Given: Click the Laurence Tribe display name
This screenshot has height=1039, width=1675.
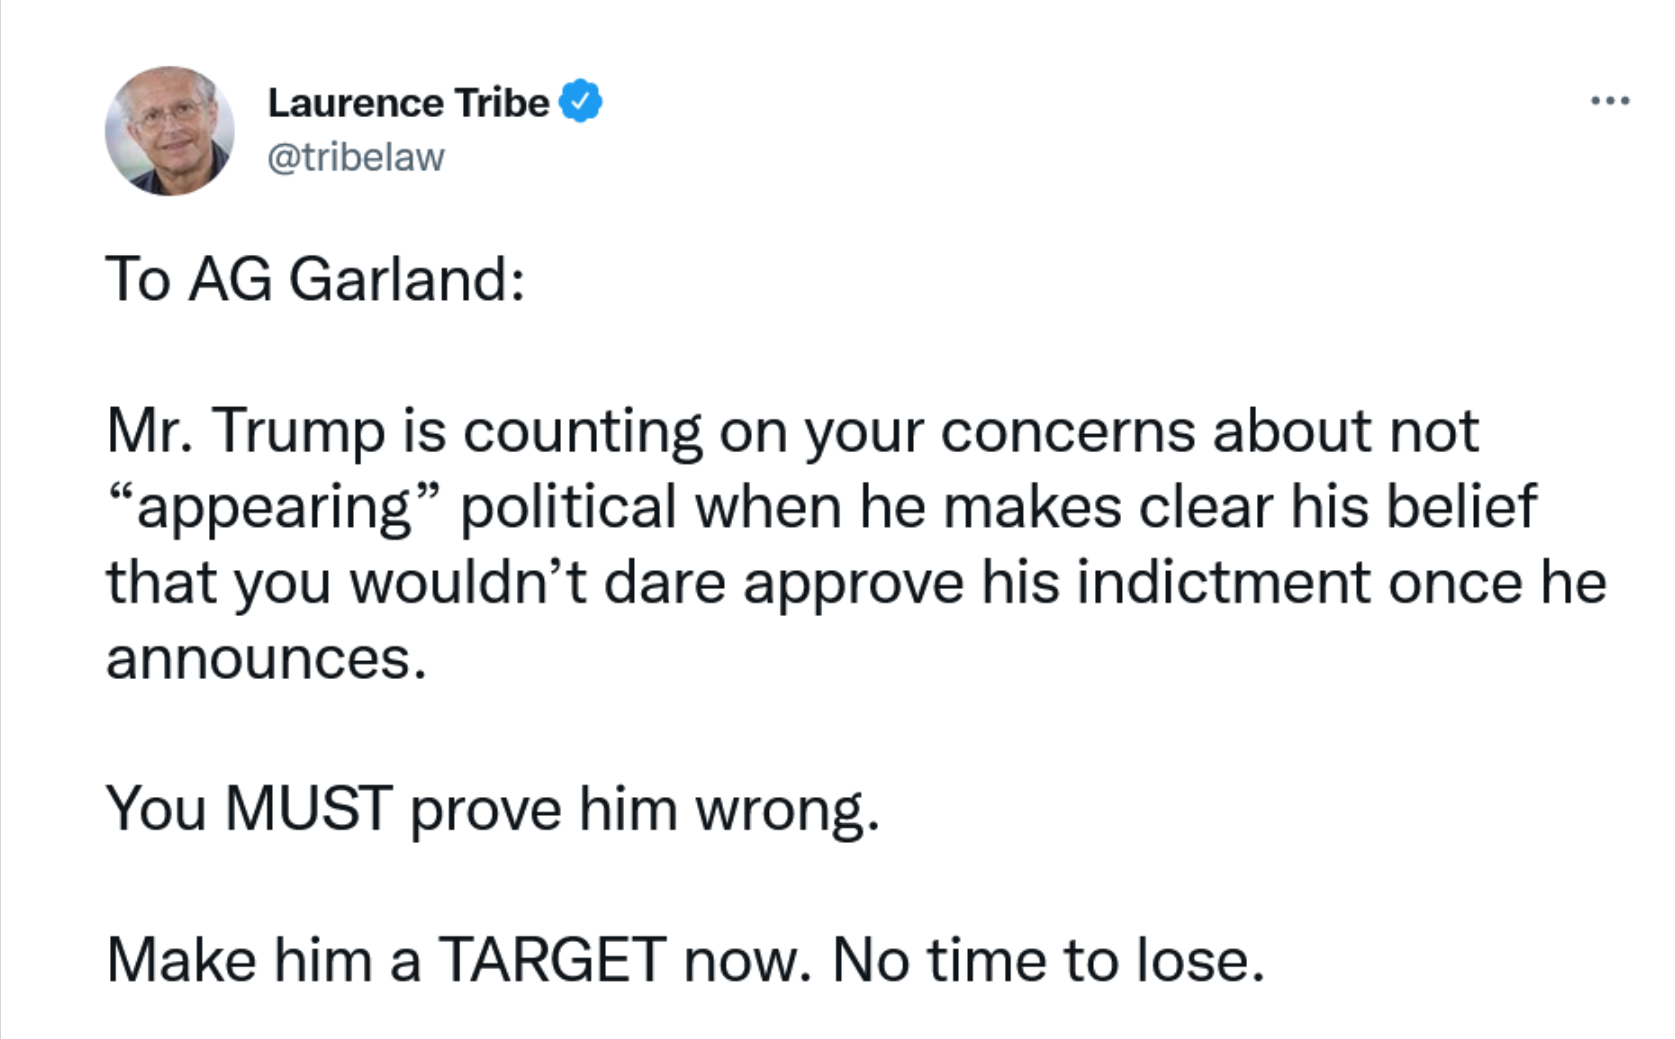Looking at the screenshot, I should point(408,103).
